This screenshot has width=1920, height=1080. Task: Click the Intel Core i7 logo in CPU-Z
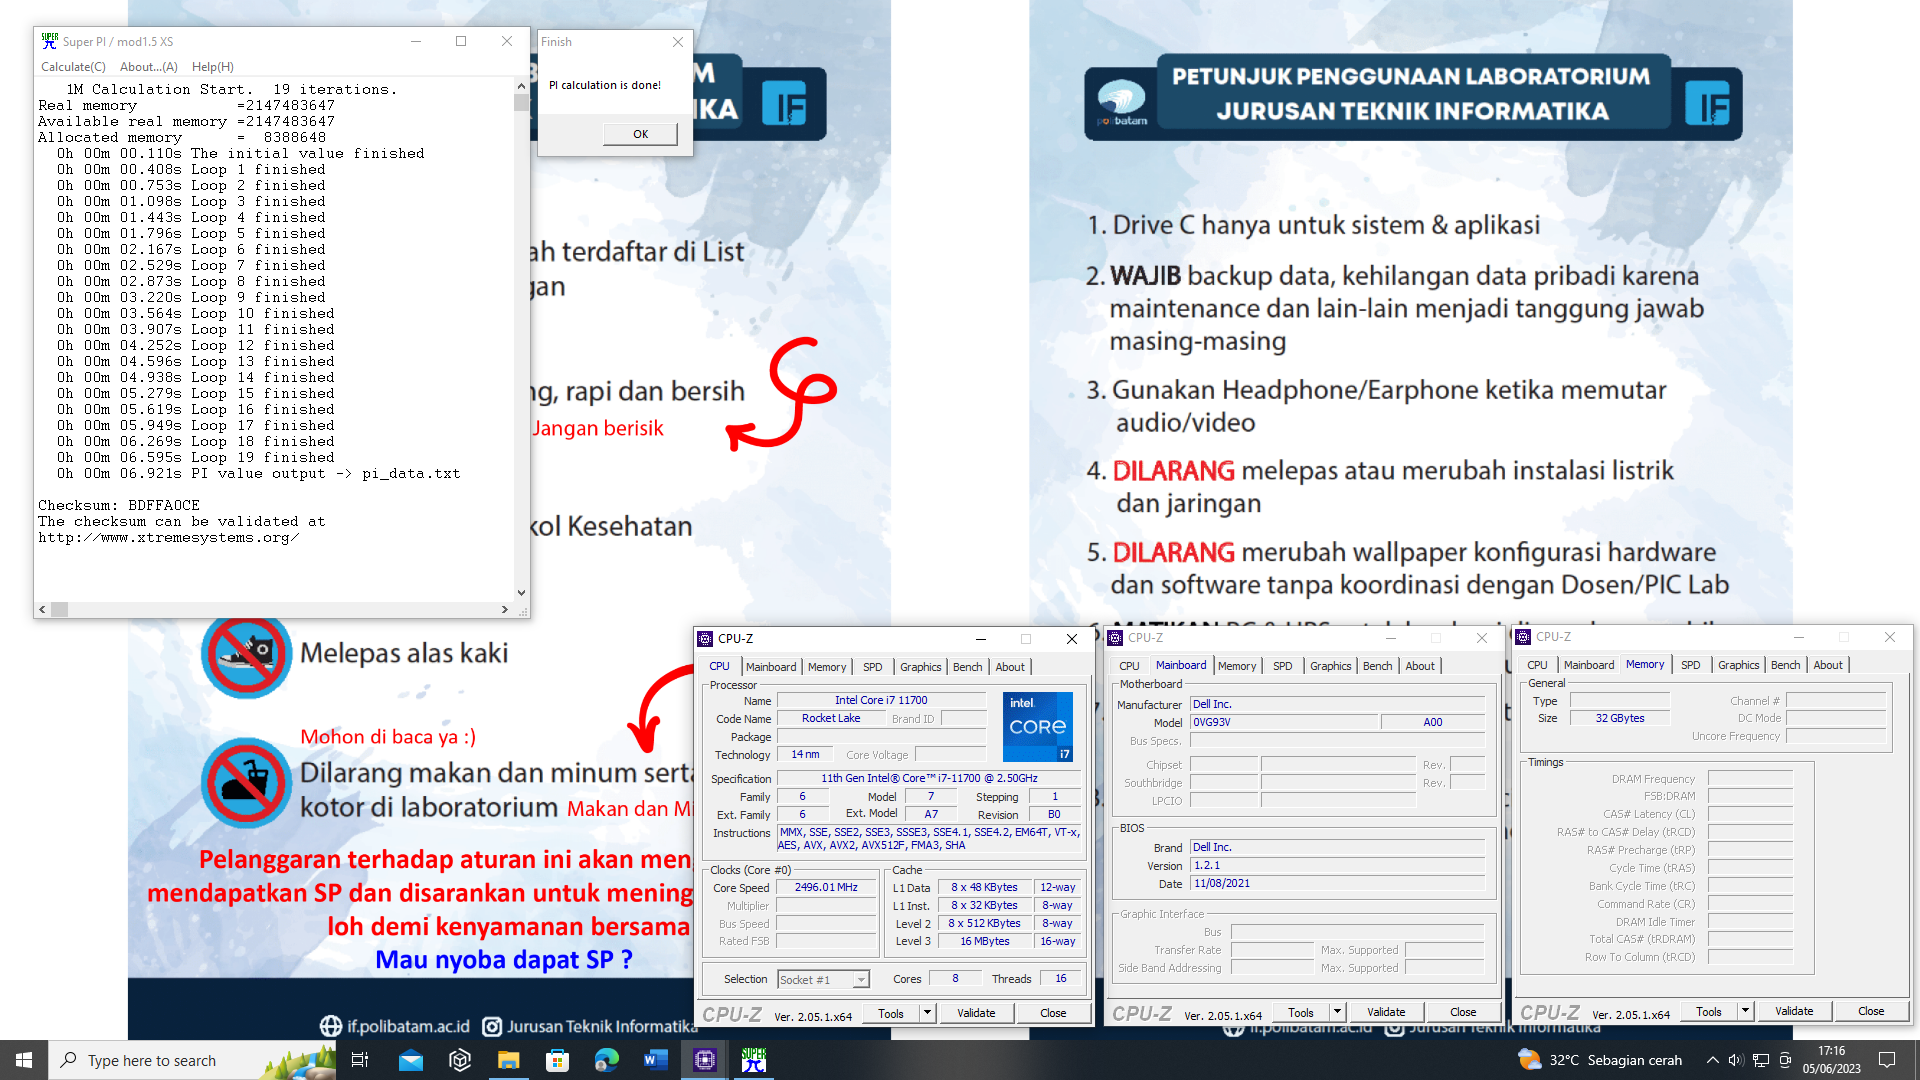click(x=1038, y=727)
